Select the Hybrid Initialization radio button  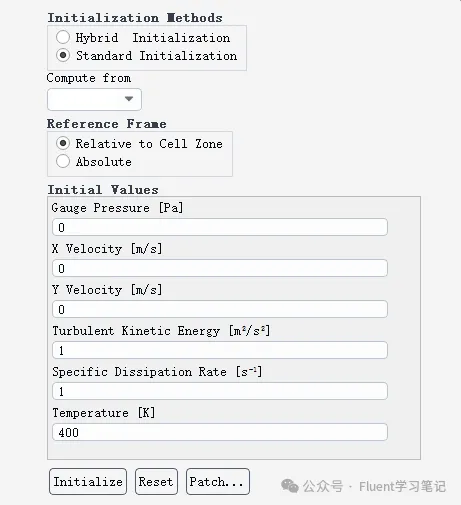(x=63, y=37)
